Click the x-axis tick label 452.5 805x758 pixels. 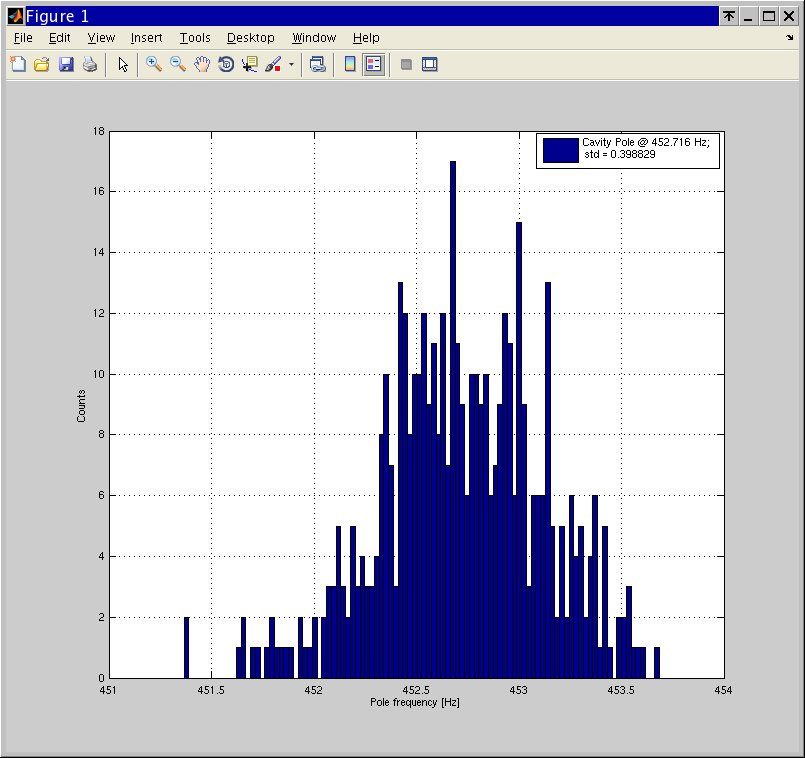point(416,690)
